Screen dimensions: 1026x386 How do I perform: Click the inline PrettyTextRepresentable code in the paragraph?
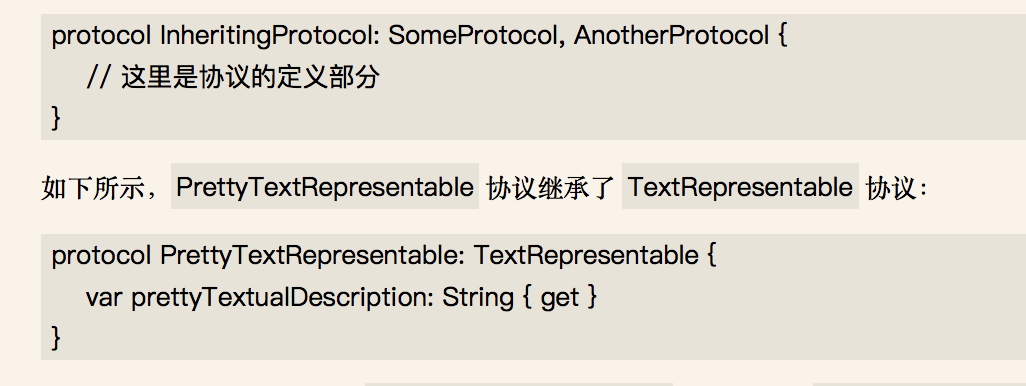pos(325,187)
